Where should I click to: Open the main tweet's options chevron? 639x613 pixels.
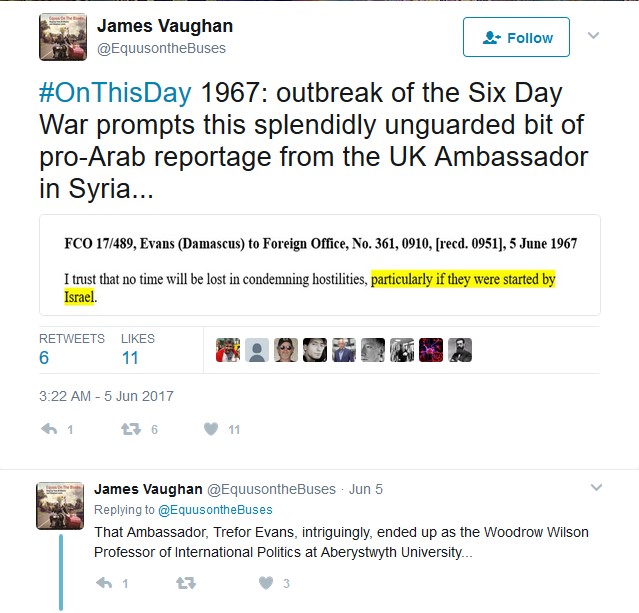[593, 36]
